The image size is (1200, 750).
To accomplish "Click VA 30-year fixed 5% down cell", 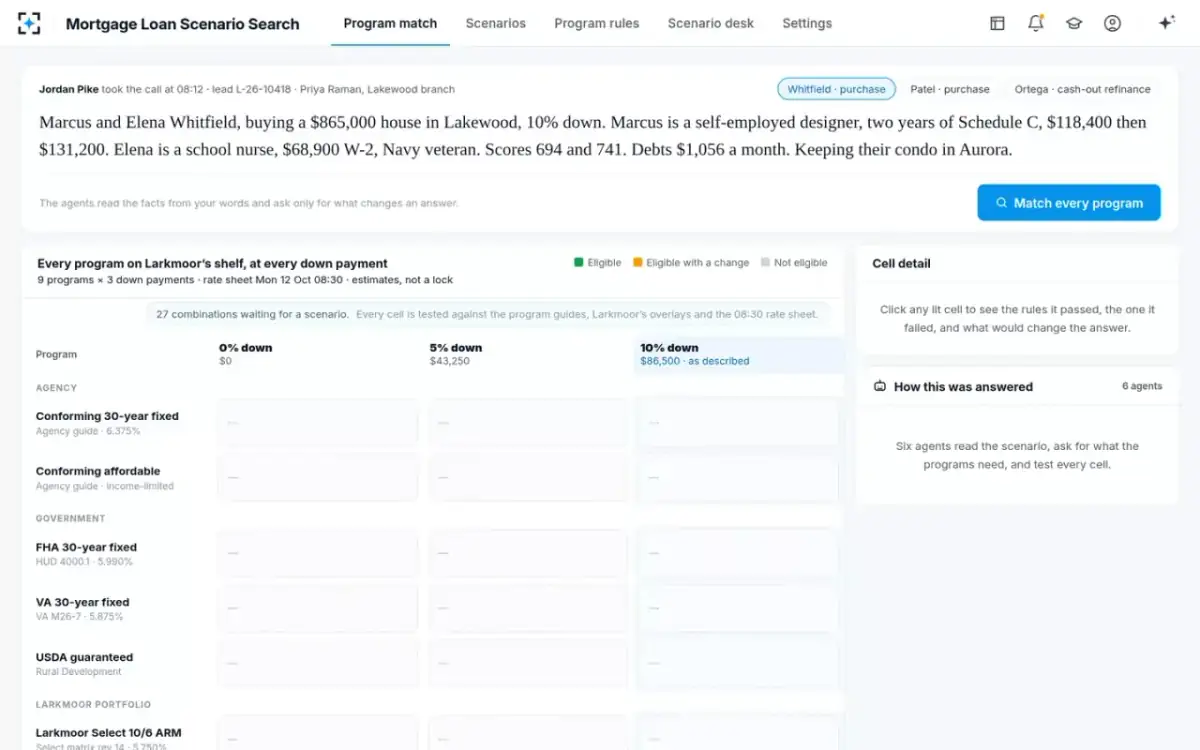I will [528, 609].
